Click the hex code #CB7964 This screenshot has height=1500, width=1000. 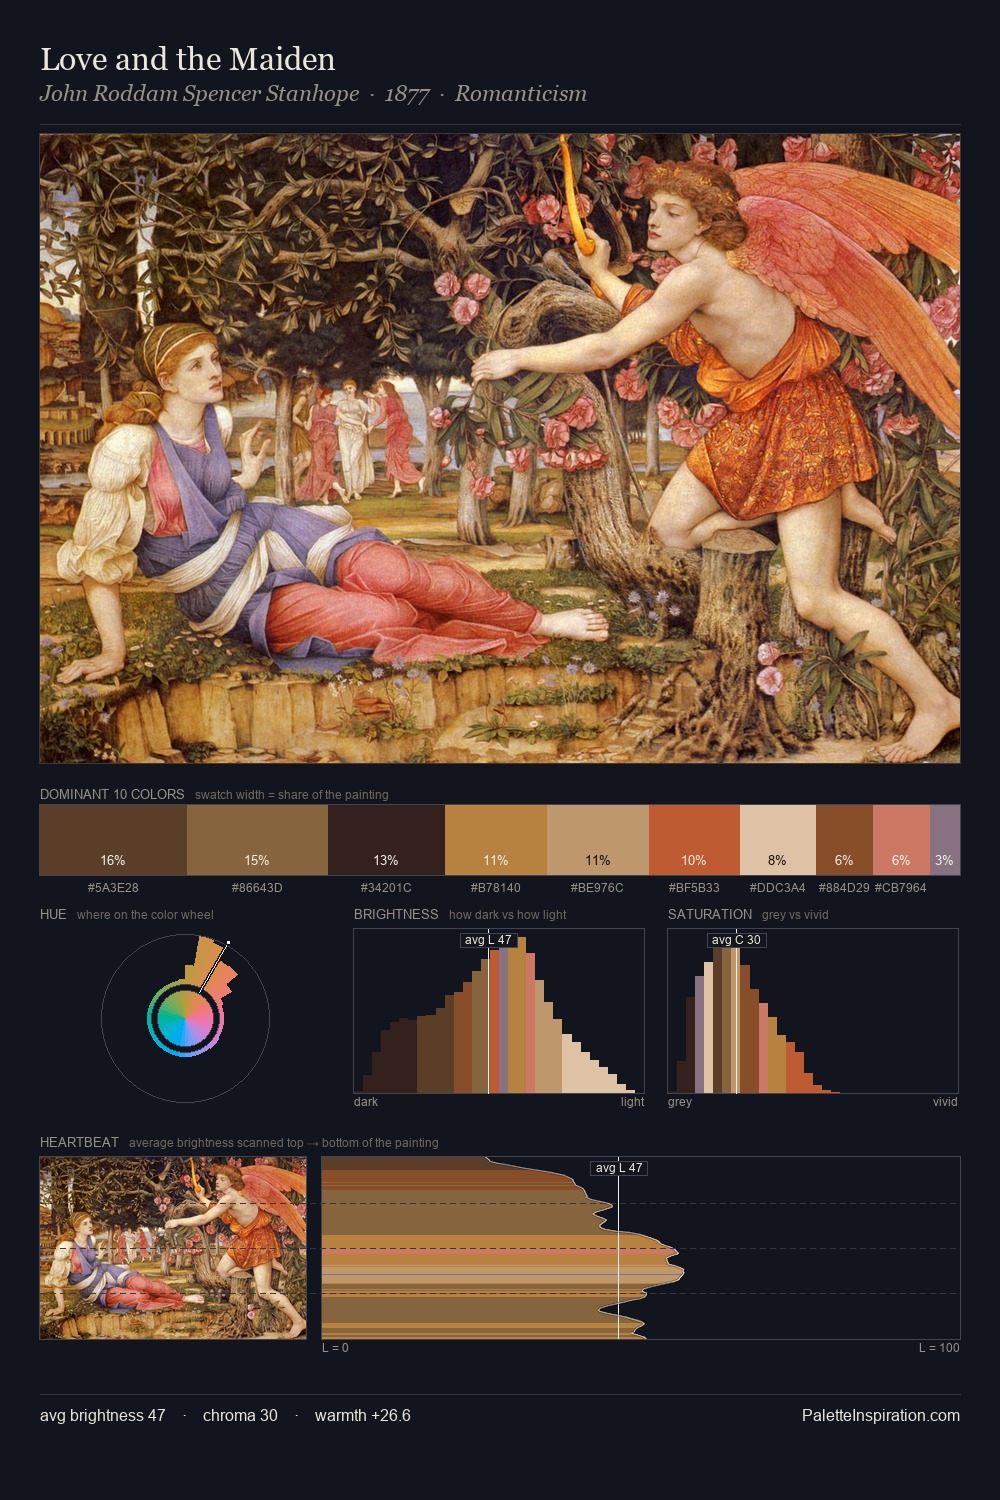(901, 888)
